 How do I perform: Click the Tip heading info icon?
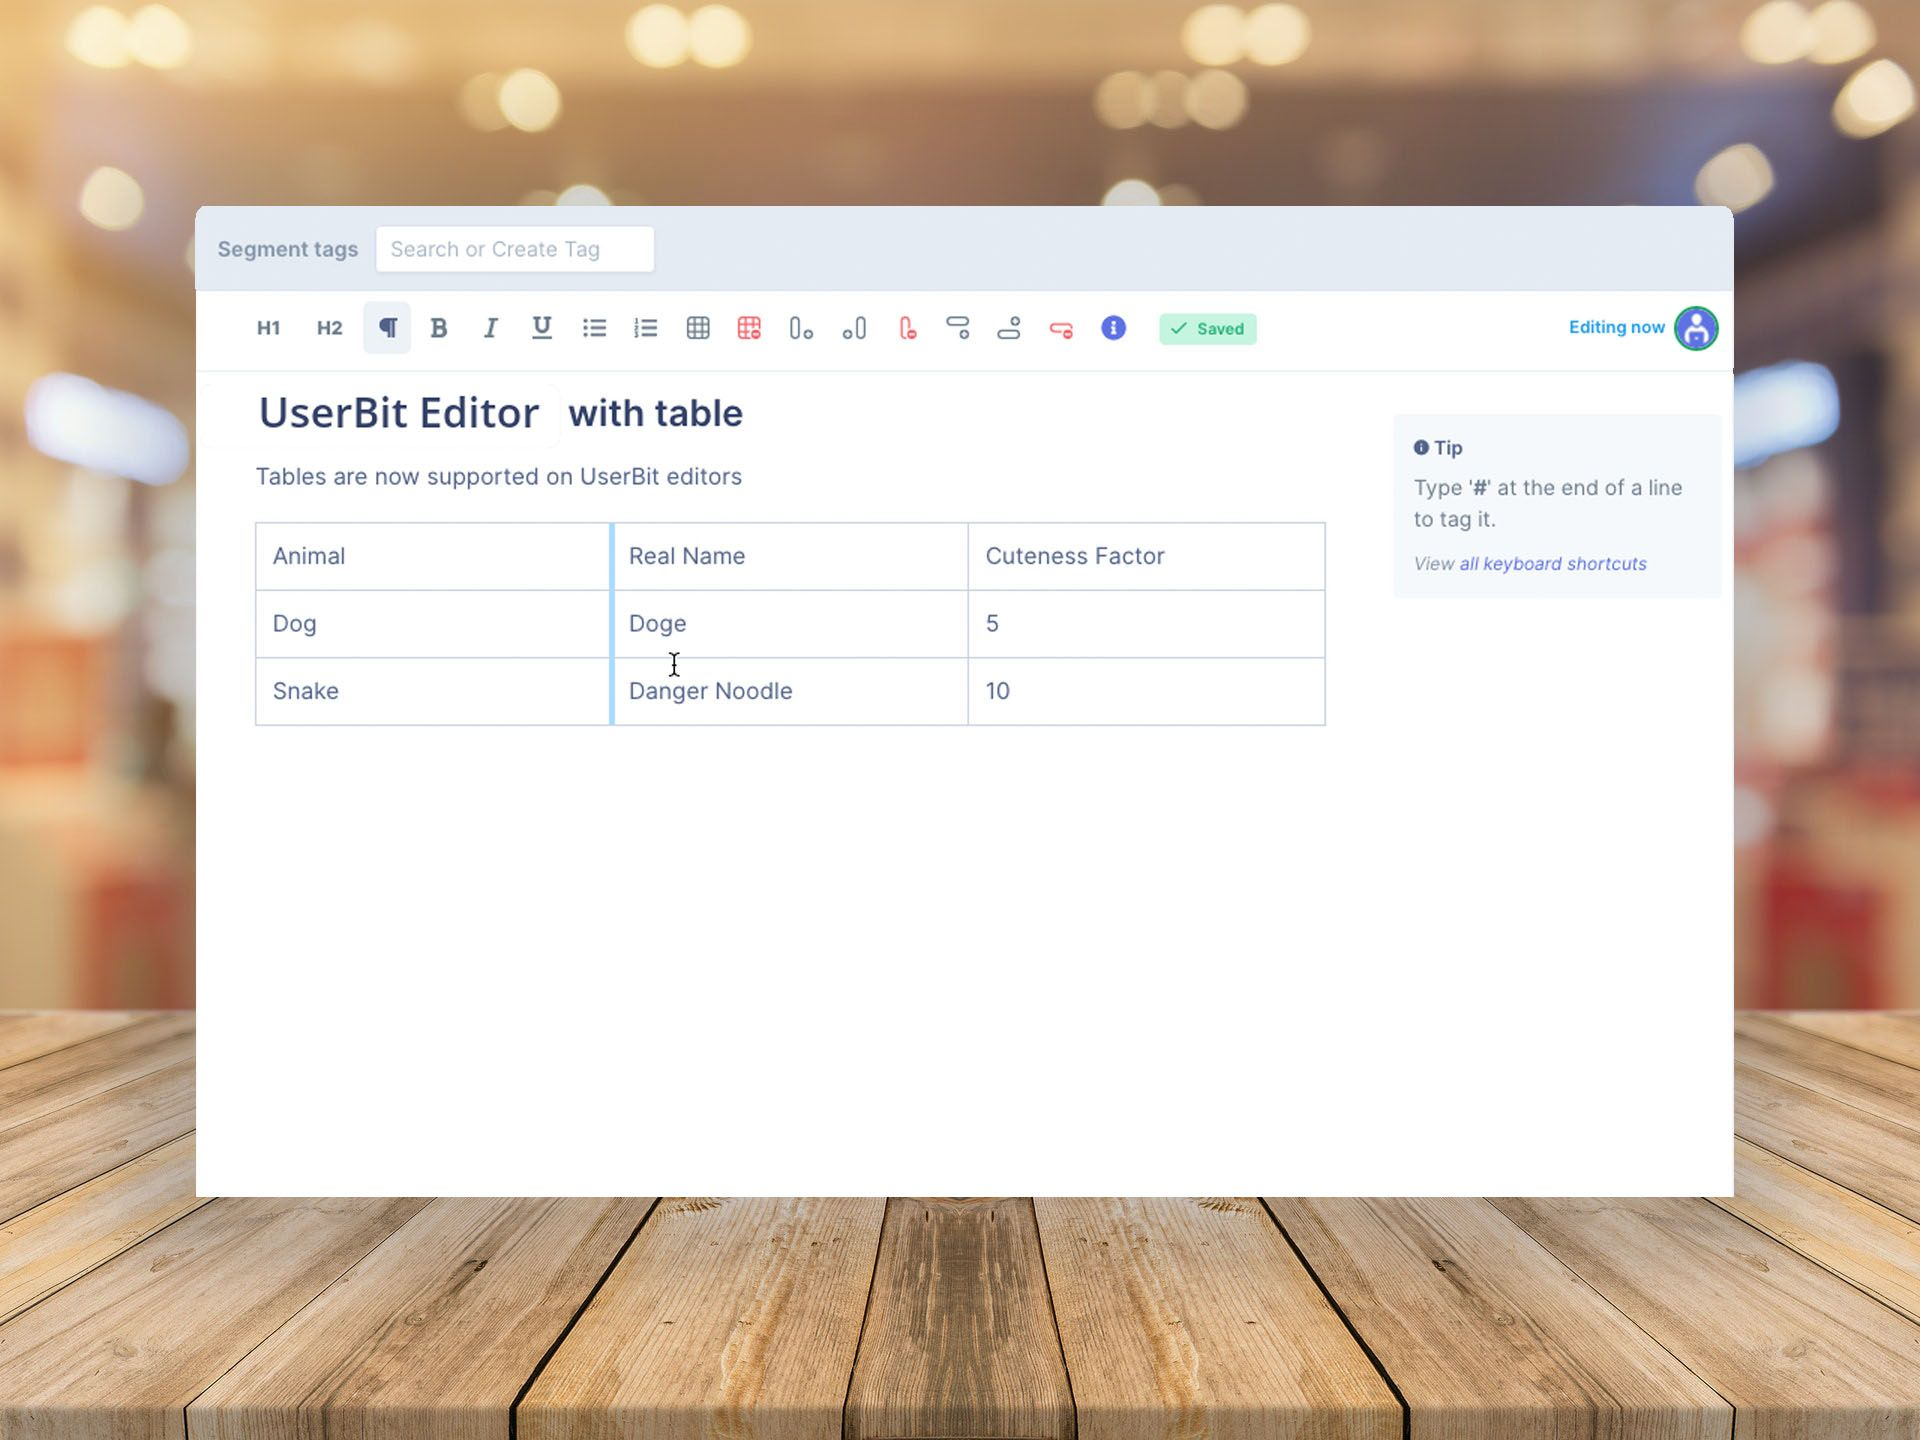tap(1421, 448)
